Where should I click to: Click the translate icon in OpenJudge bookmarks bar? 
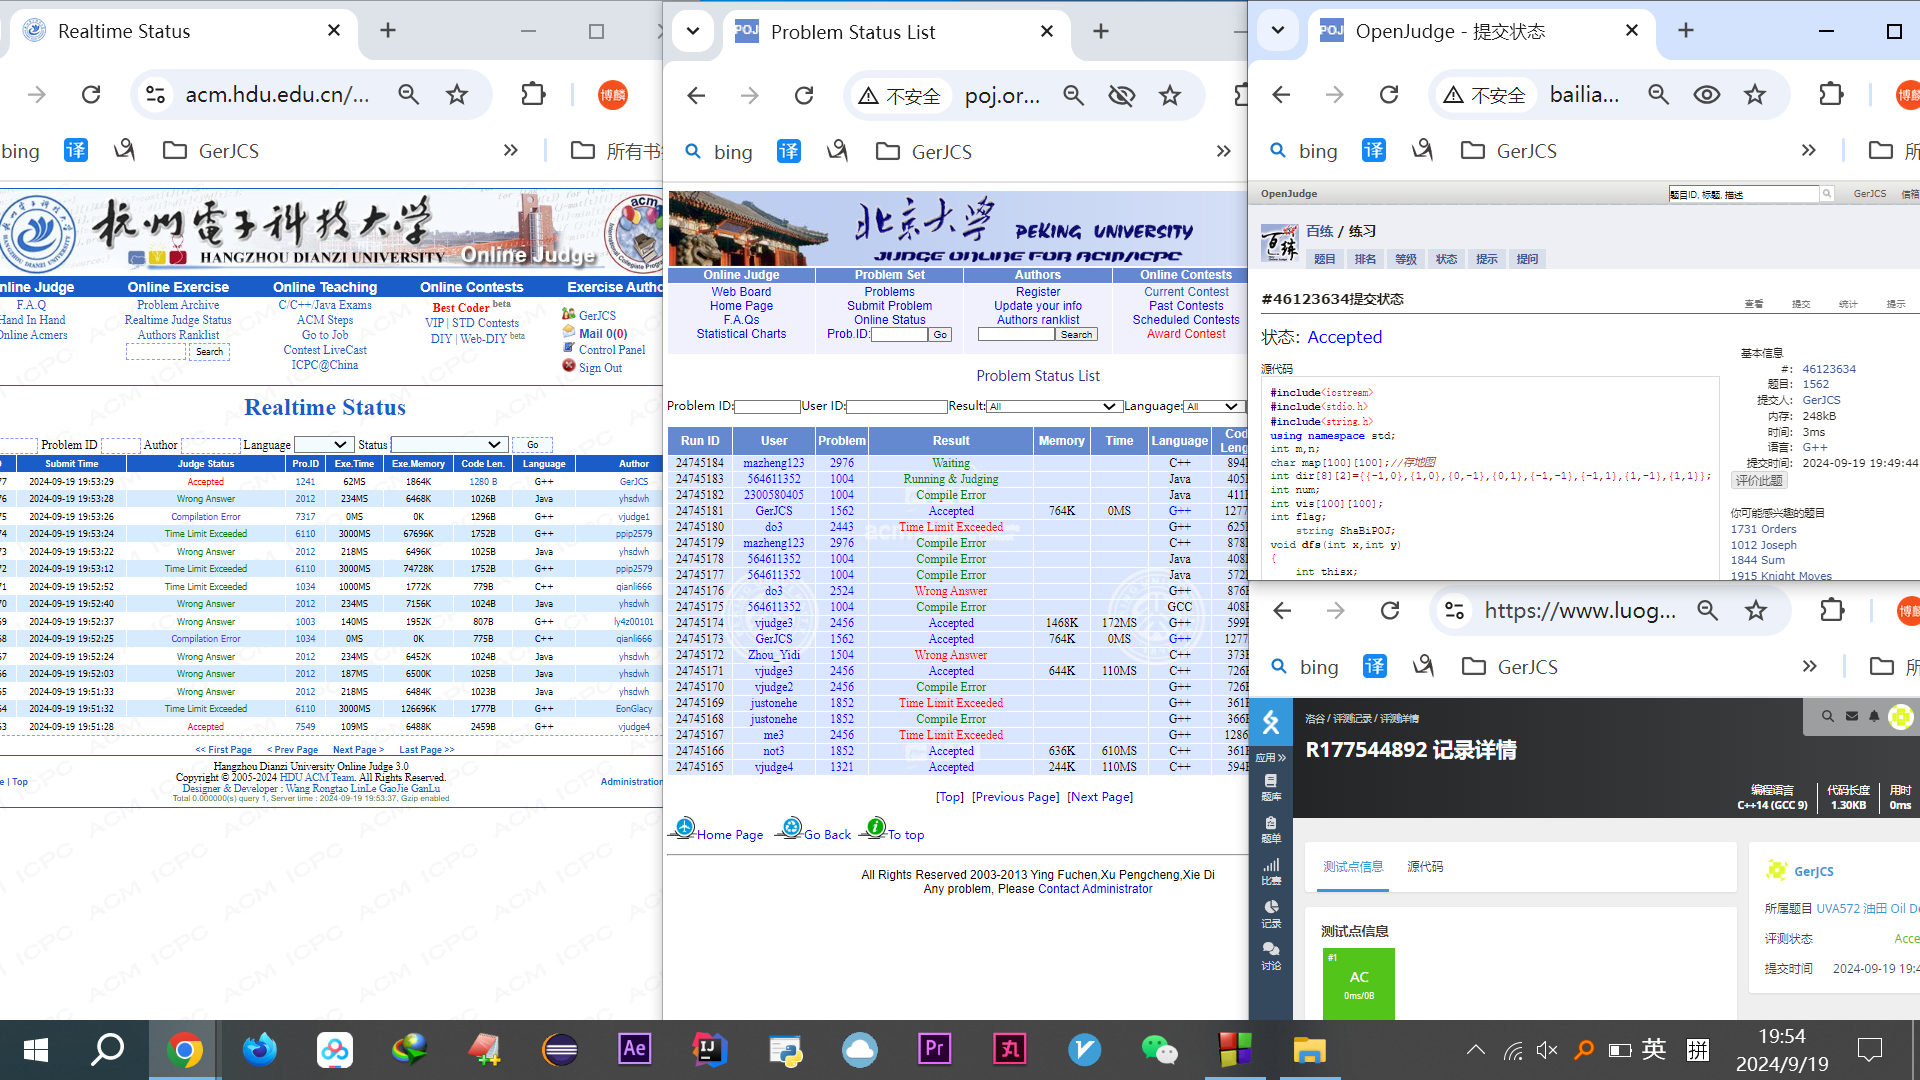coord(1374,151)
